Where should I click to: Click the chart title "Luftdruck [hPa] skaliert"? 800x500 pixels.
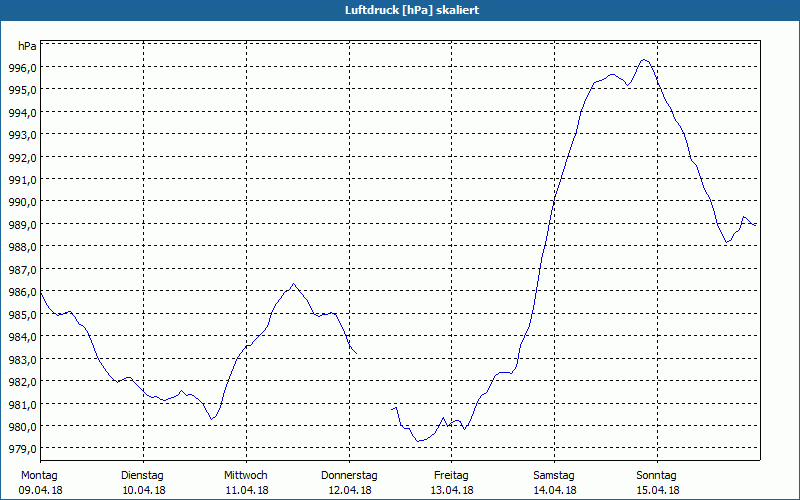click(412, 10)
